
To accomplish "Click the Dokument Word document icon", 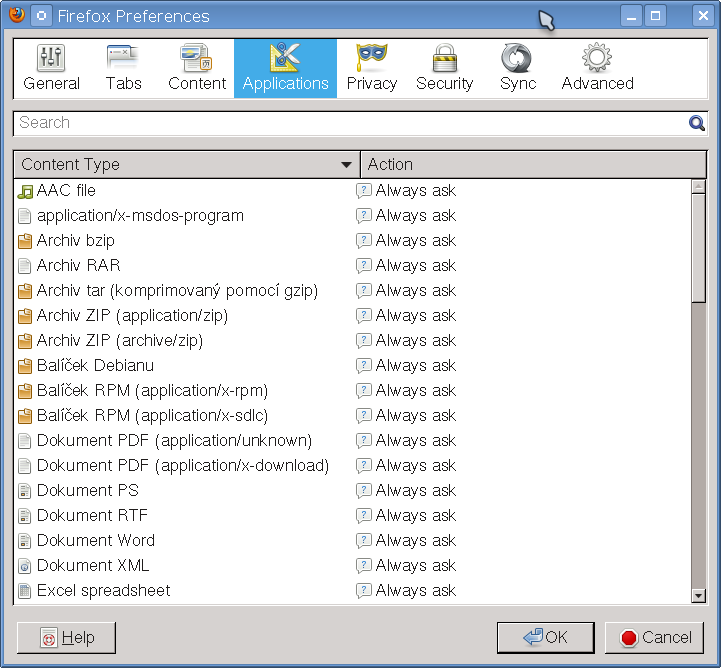I will [24, 541].
